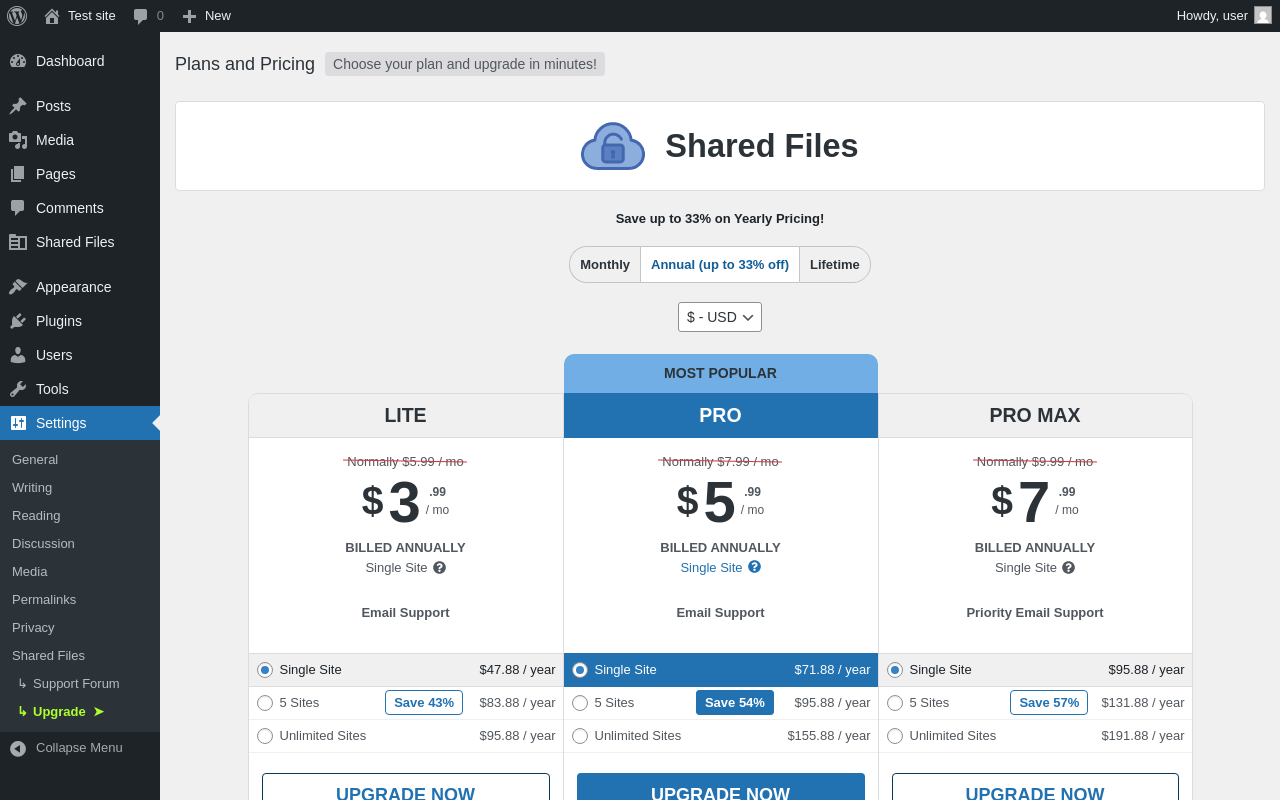The height and width of the screenshot is (800, 1280).
Task: Click the Permalinks settings submenu item
Action: [44, 599]
